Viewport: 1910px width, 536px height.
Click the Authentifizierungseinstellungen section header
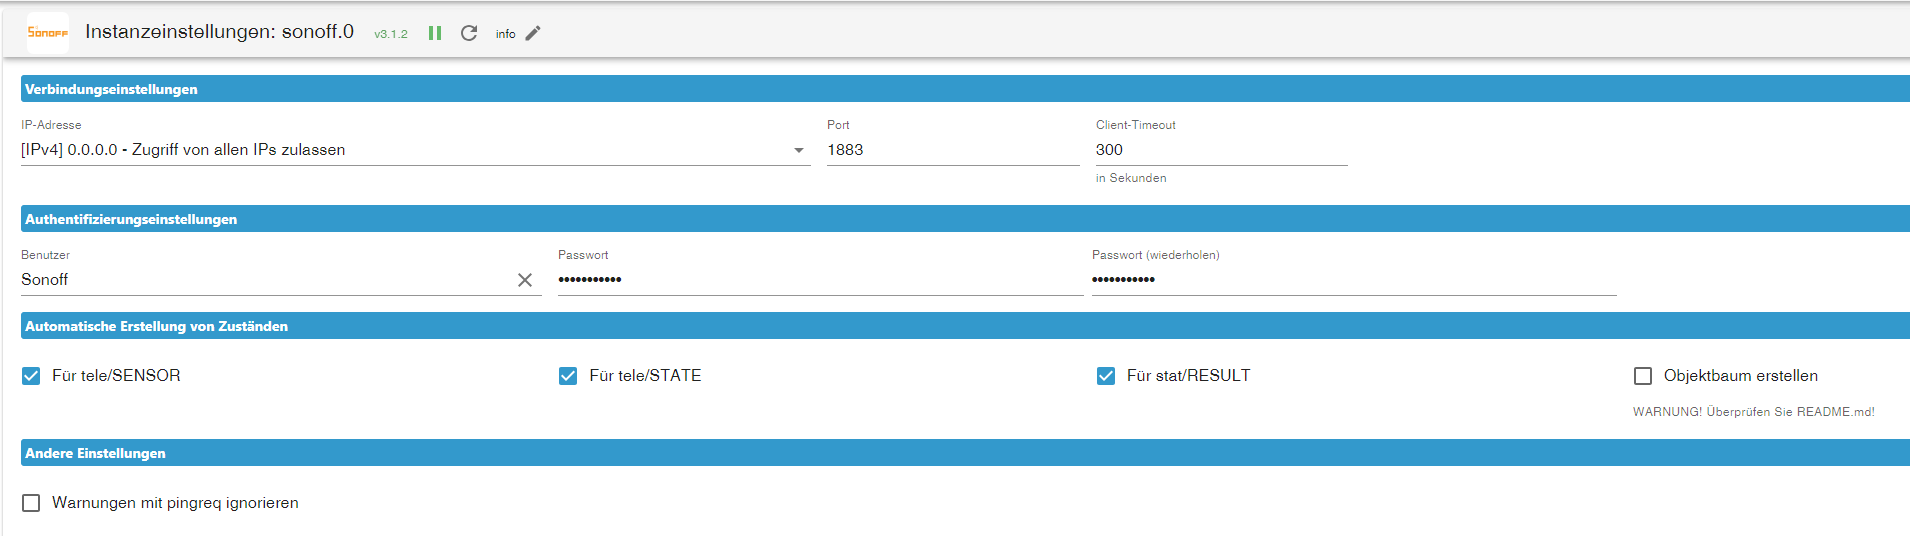click(x=965, y=219)
